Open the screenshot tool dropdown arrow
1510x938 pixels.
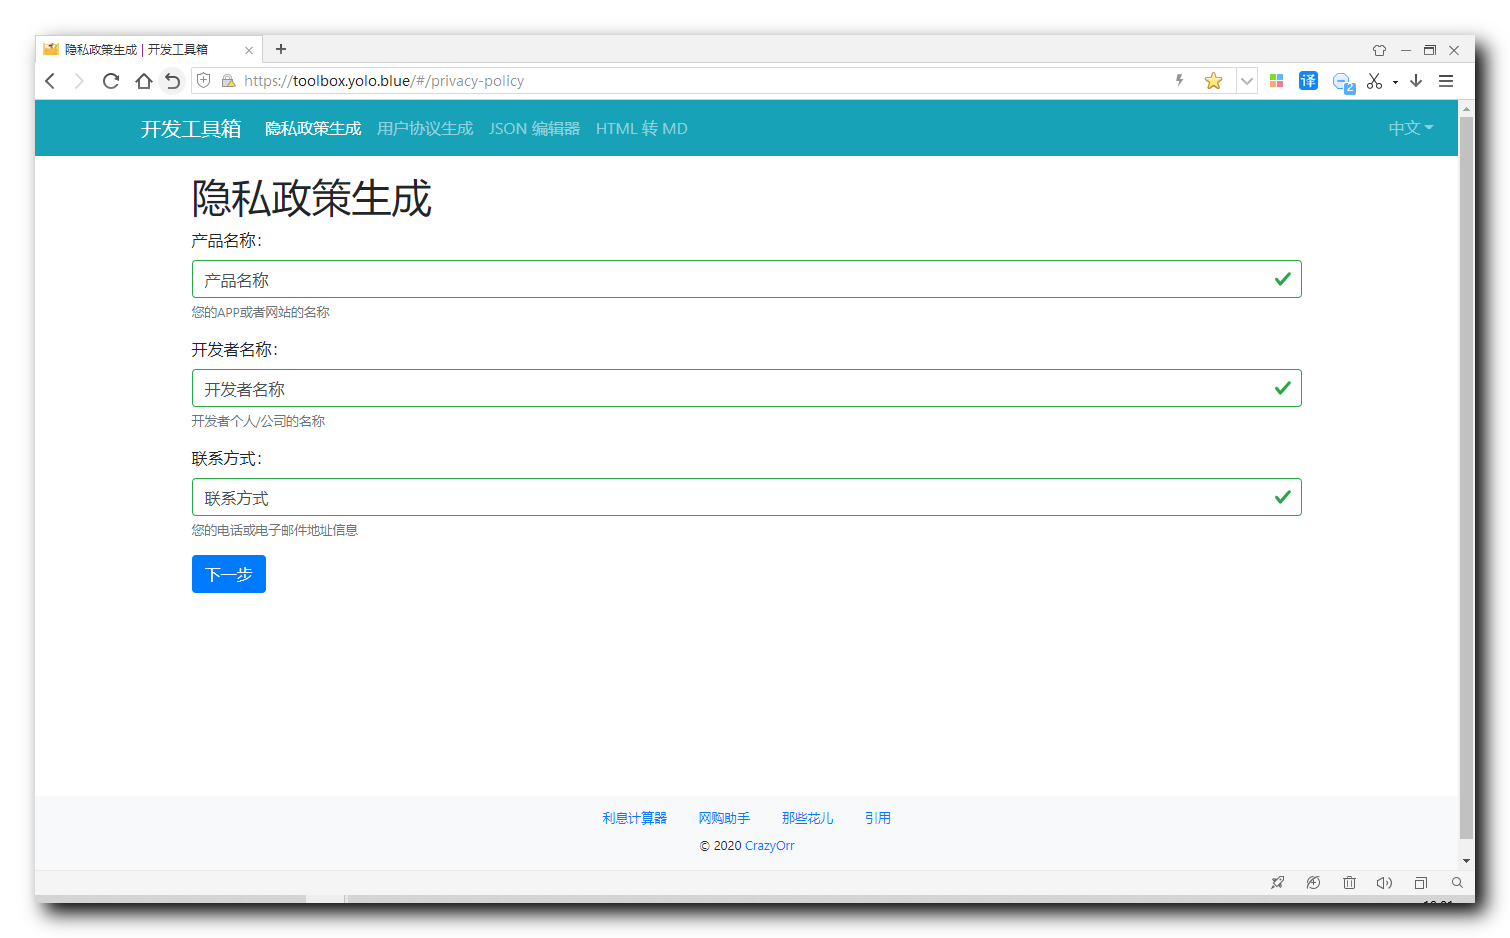pos(1396,81)
